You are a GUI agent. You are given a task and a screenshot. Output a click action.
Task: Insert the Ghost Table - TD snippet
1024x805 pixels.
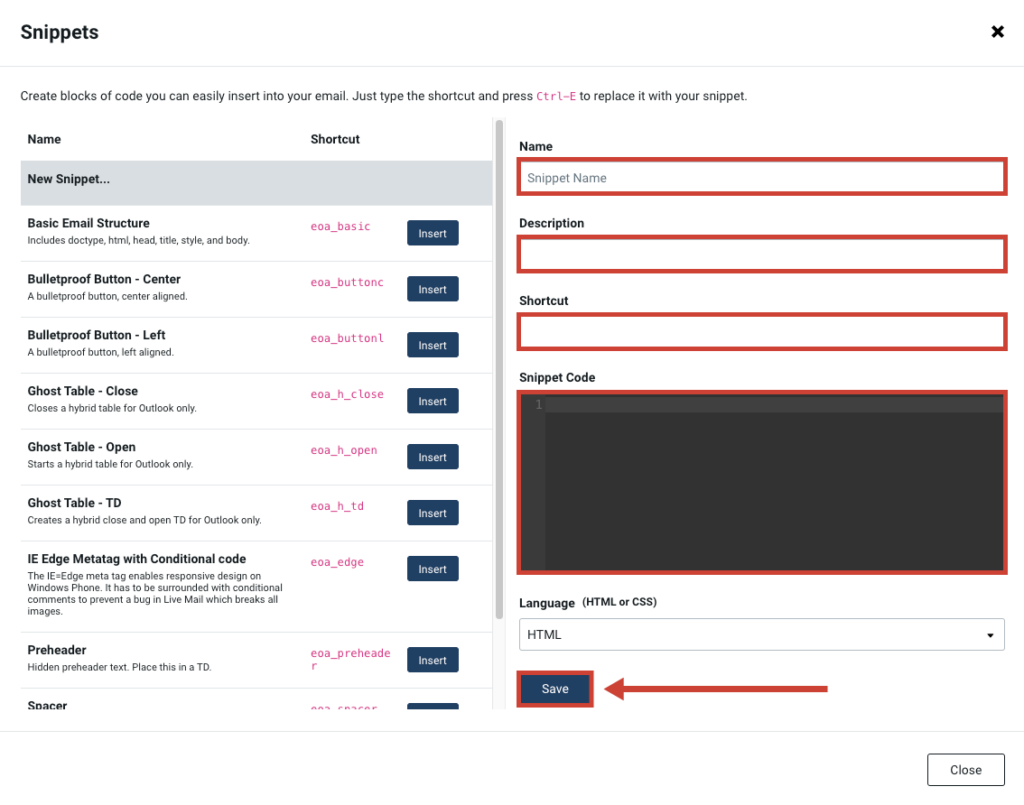point(432,514)
